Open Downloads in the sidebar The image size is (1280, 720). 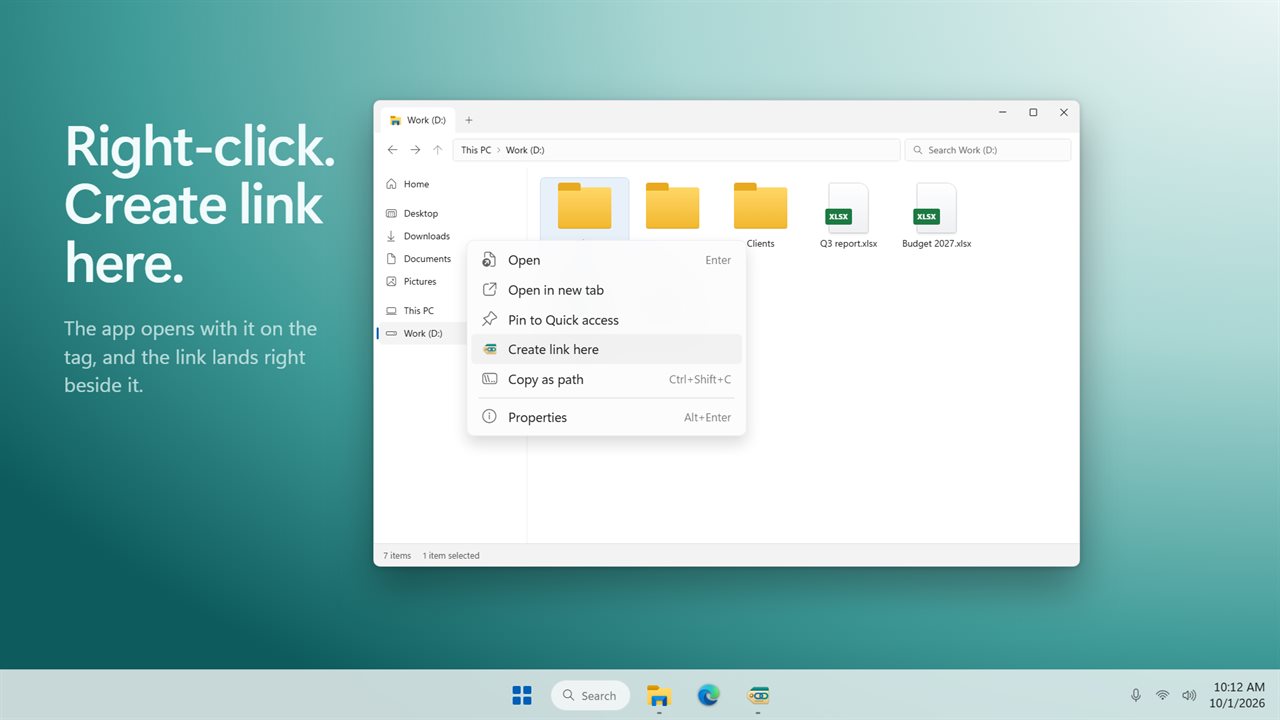[x=426, y=236]
